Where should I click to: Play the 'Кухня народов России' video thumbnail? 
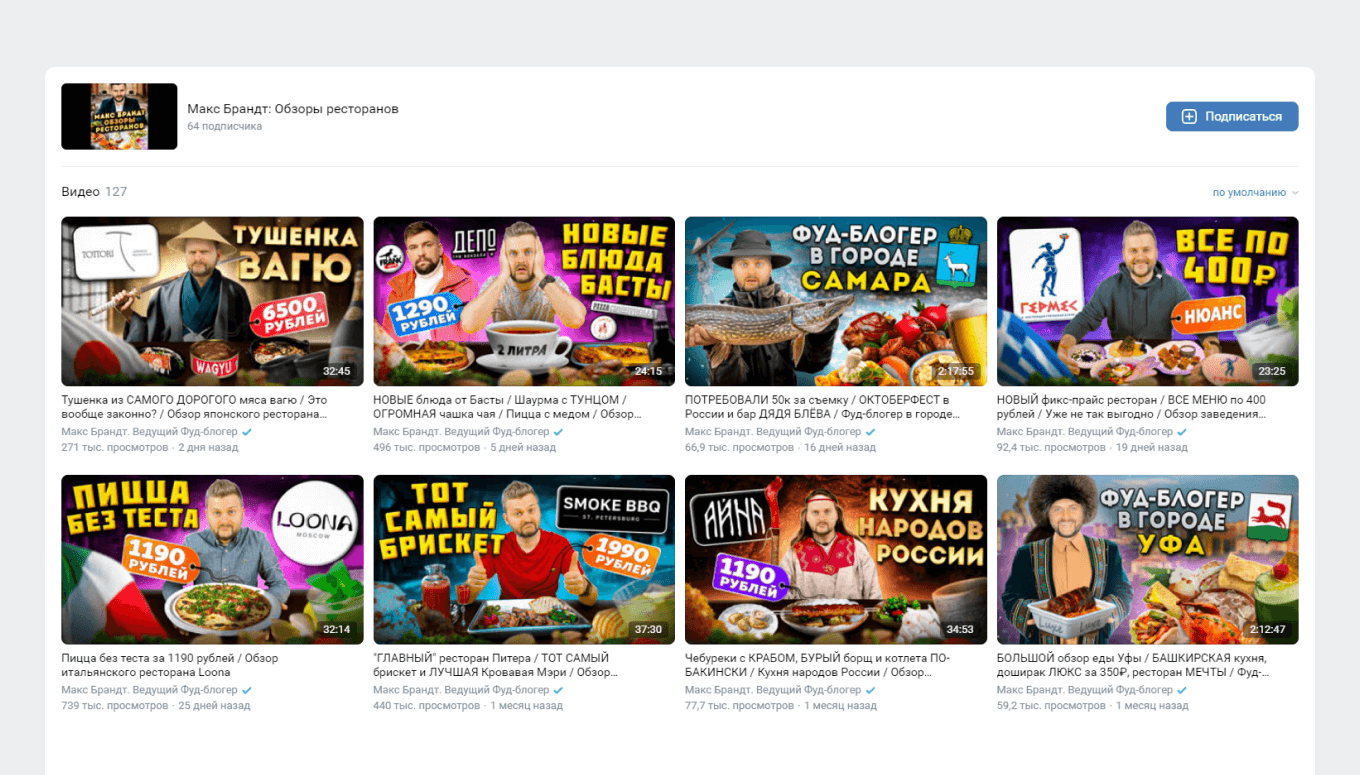tap(835, 559)
